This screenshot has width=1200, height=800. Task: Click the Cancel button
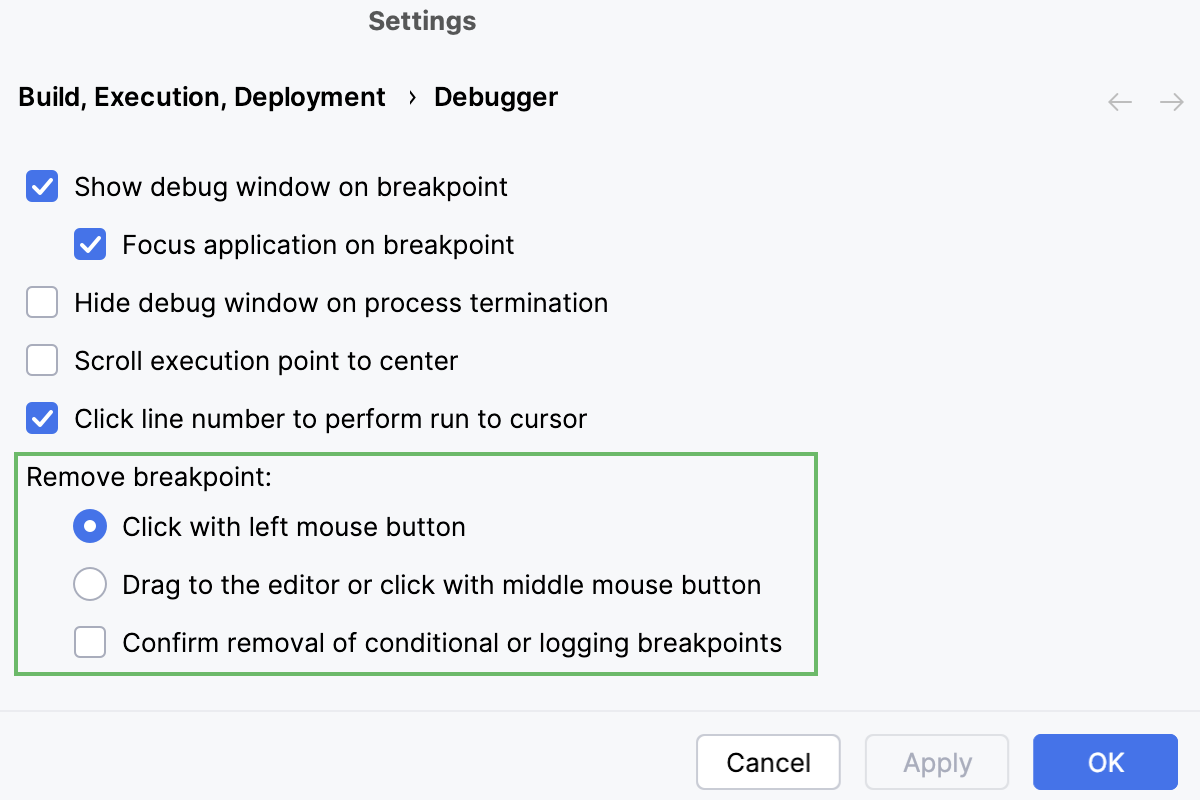click(768, 762)
